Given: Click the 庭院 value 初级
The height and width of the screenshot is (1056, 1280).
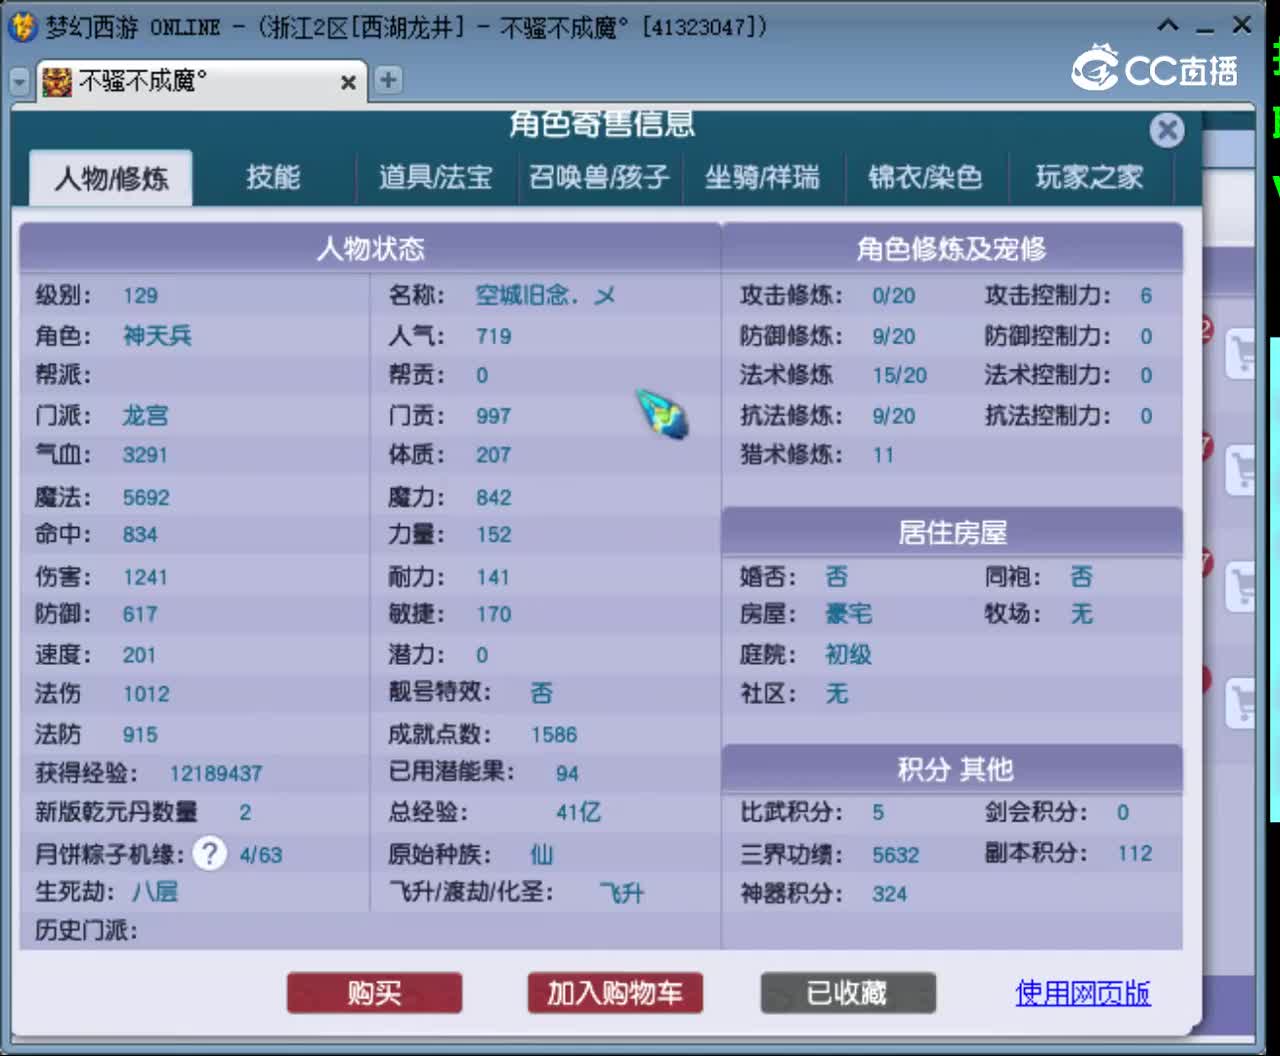Looking at the screenshot, I should point(849,655).
